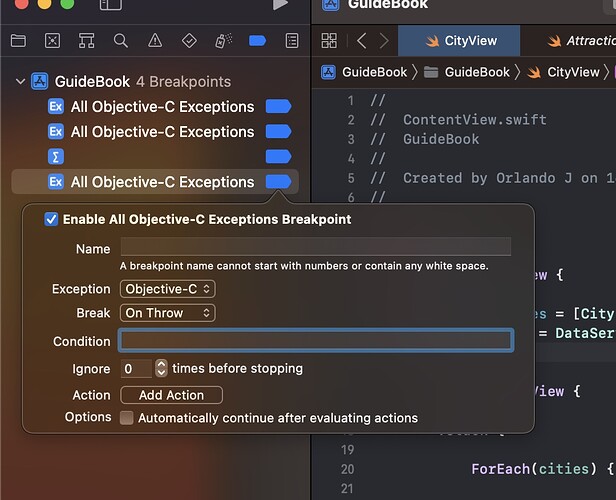Toggle the selected Exceptions breakpoint indicator
This screenshot has height=500, width=616.
278,182
